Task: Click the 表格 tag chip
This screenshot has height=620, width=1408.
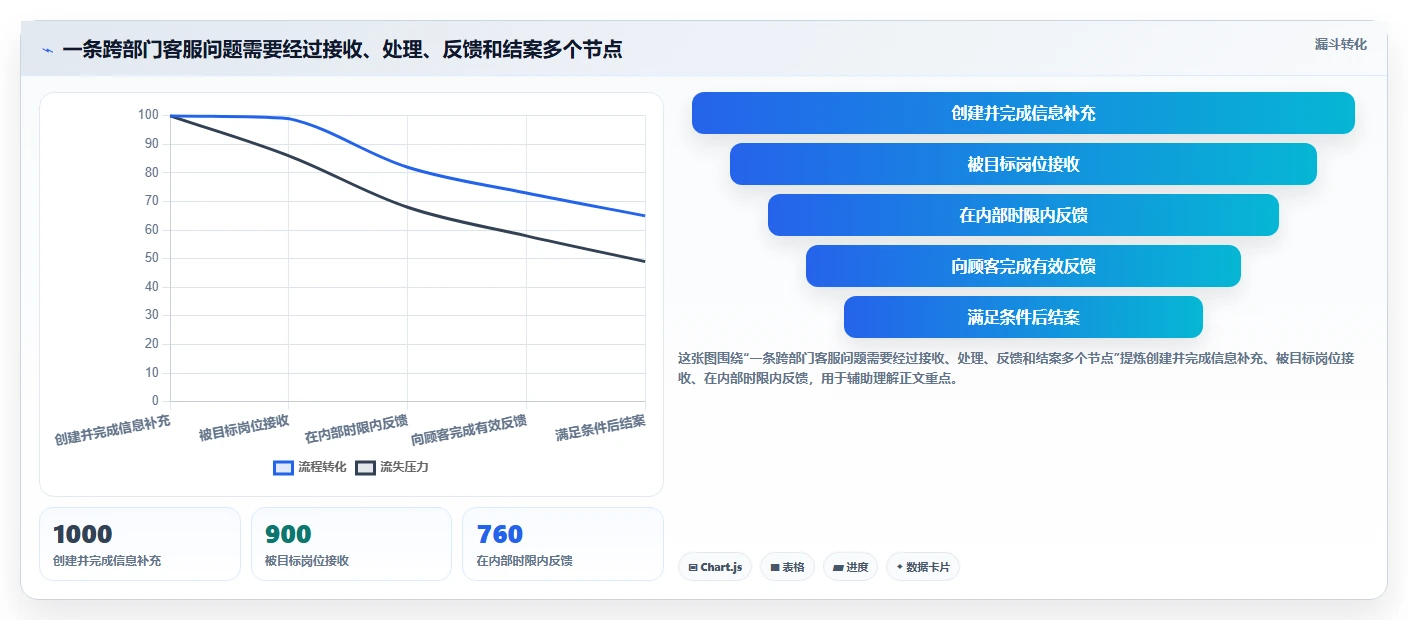Action: (787, 567)
